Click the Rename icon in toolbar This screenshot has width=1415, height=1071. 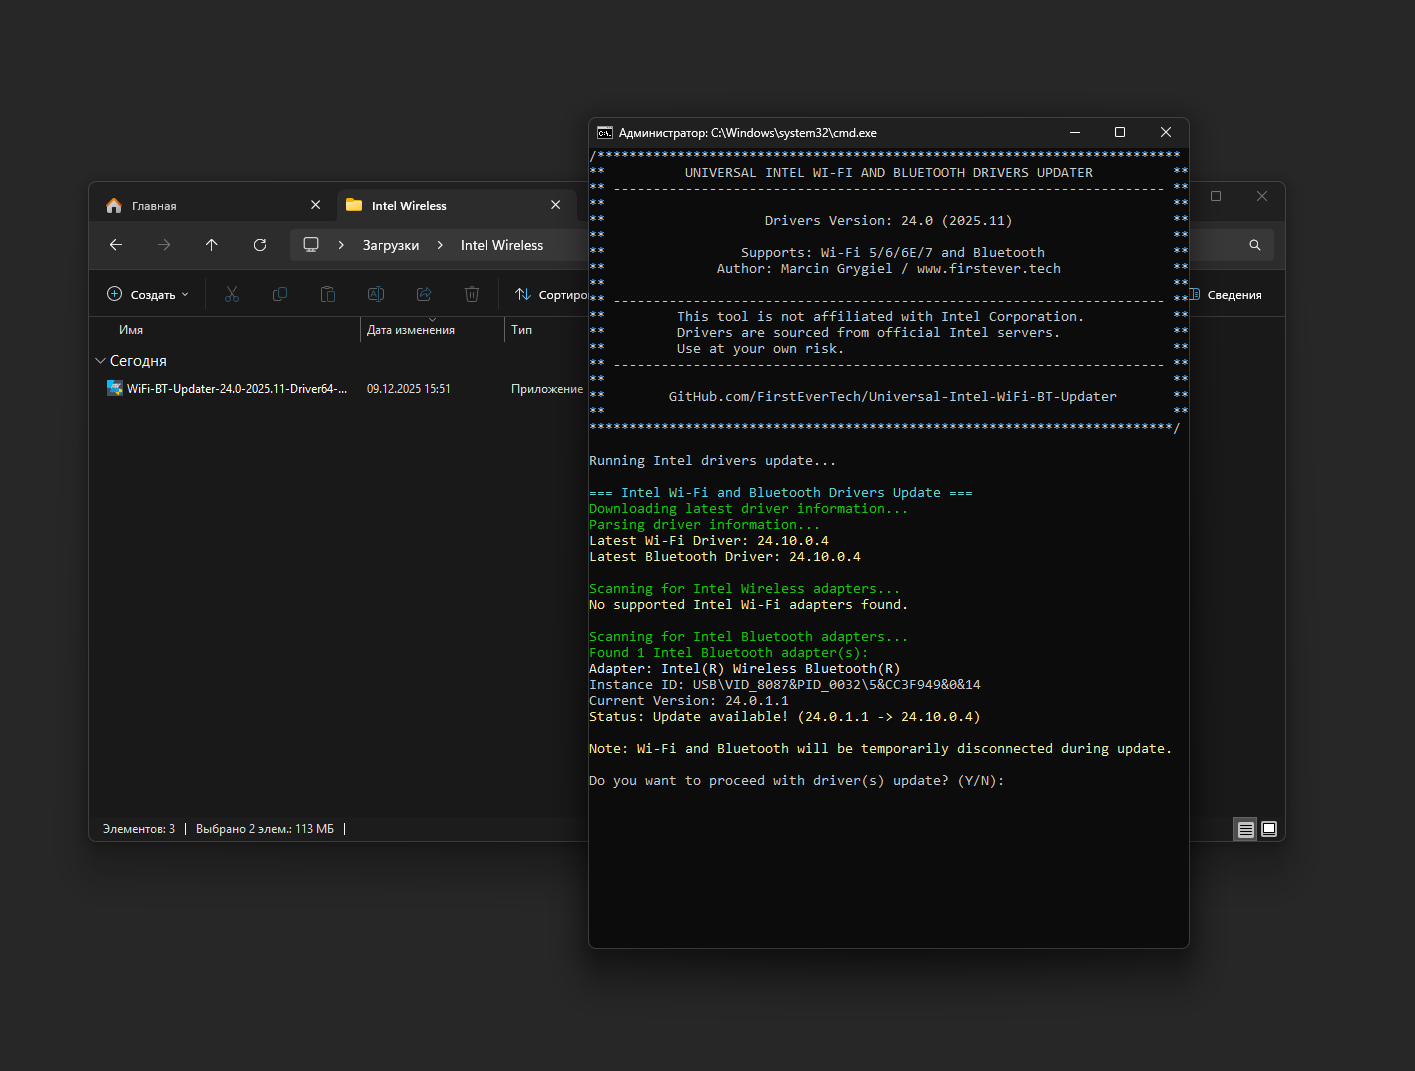click(376, 294)
